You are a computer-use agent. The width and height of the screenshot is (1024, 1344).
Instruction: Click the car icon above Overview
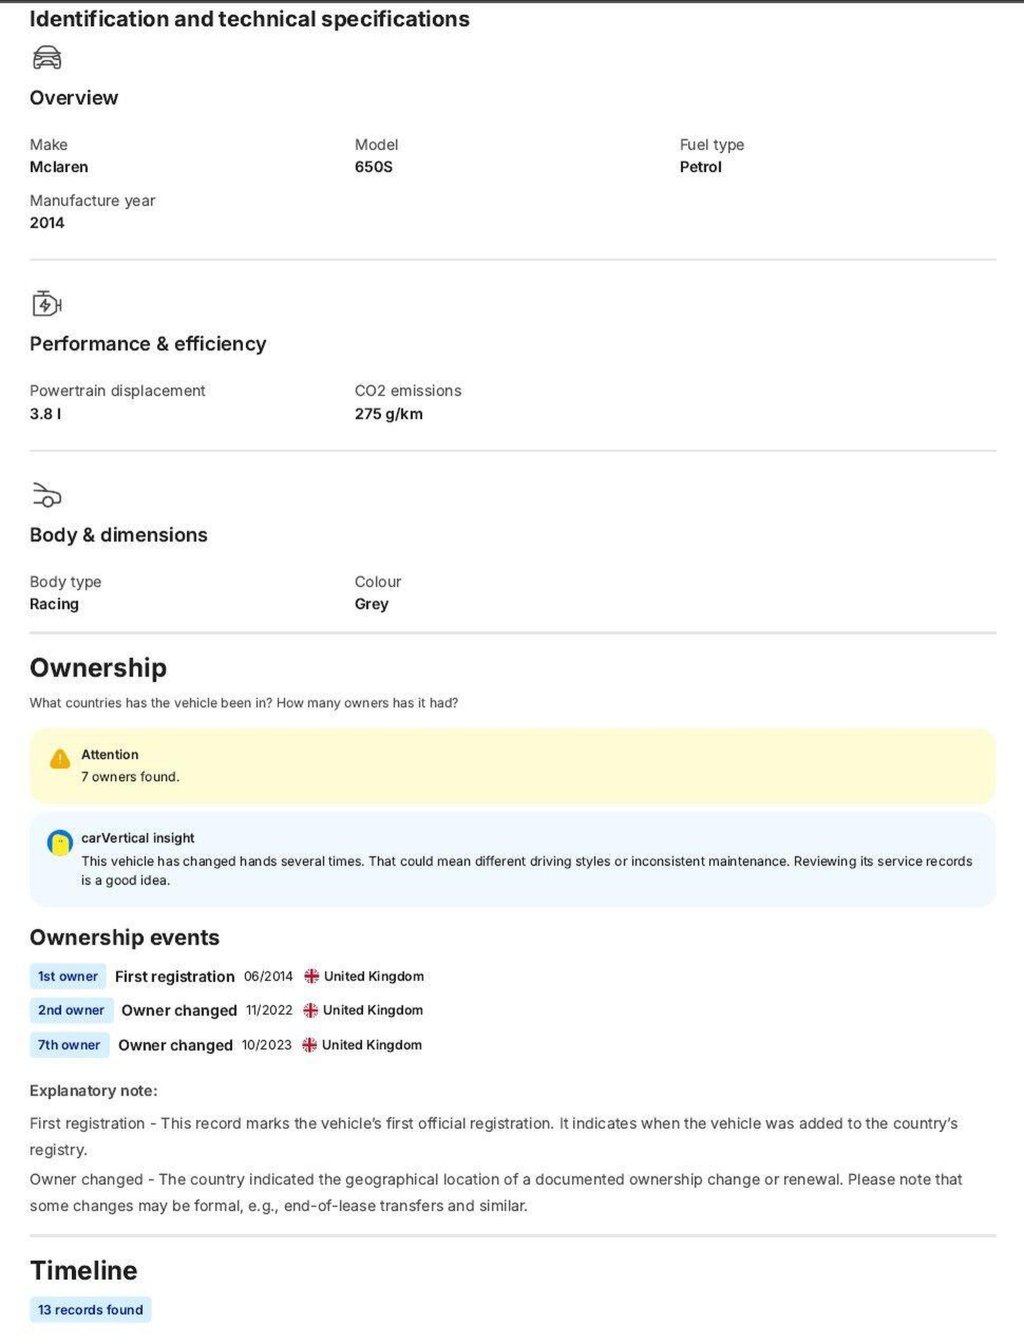pyautogui.click(x=47, y=58)
